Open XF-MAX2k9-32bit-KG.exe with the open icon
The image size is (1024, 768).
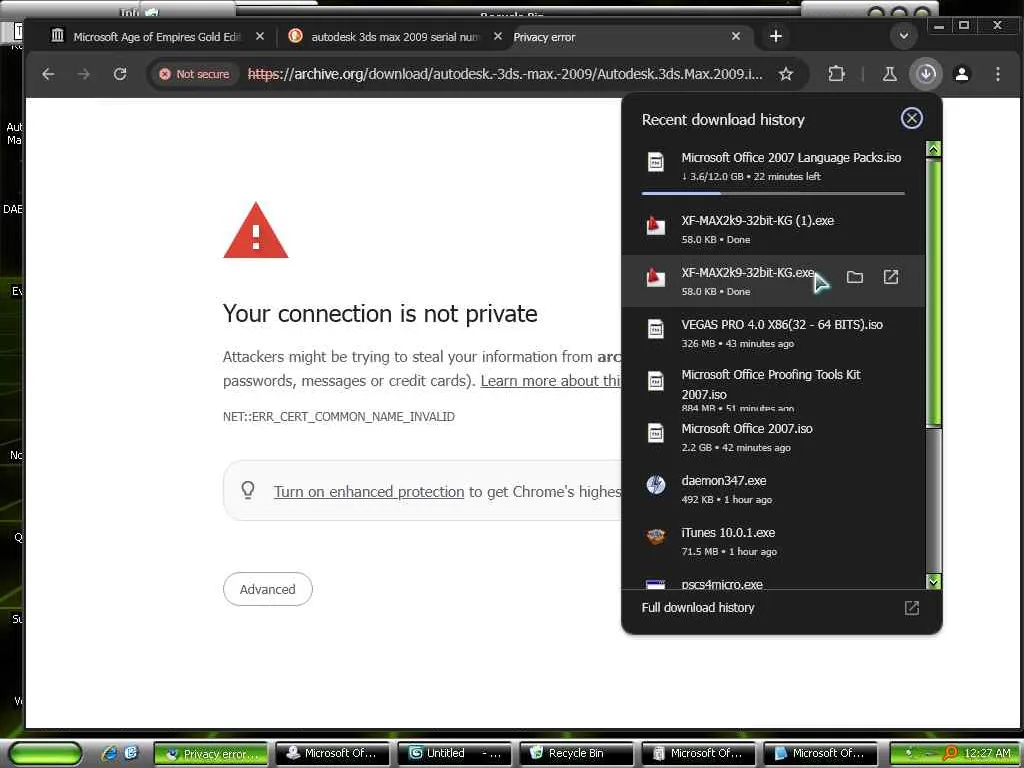tap(891, 278)
